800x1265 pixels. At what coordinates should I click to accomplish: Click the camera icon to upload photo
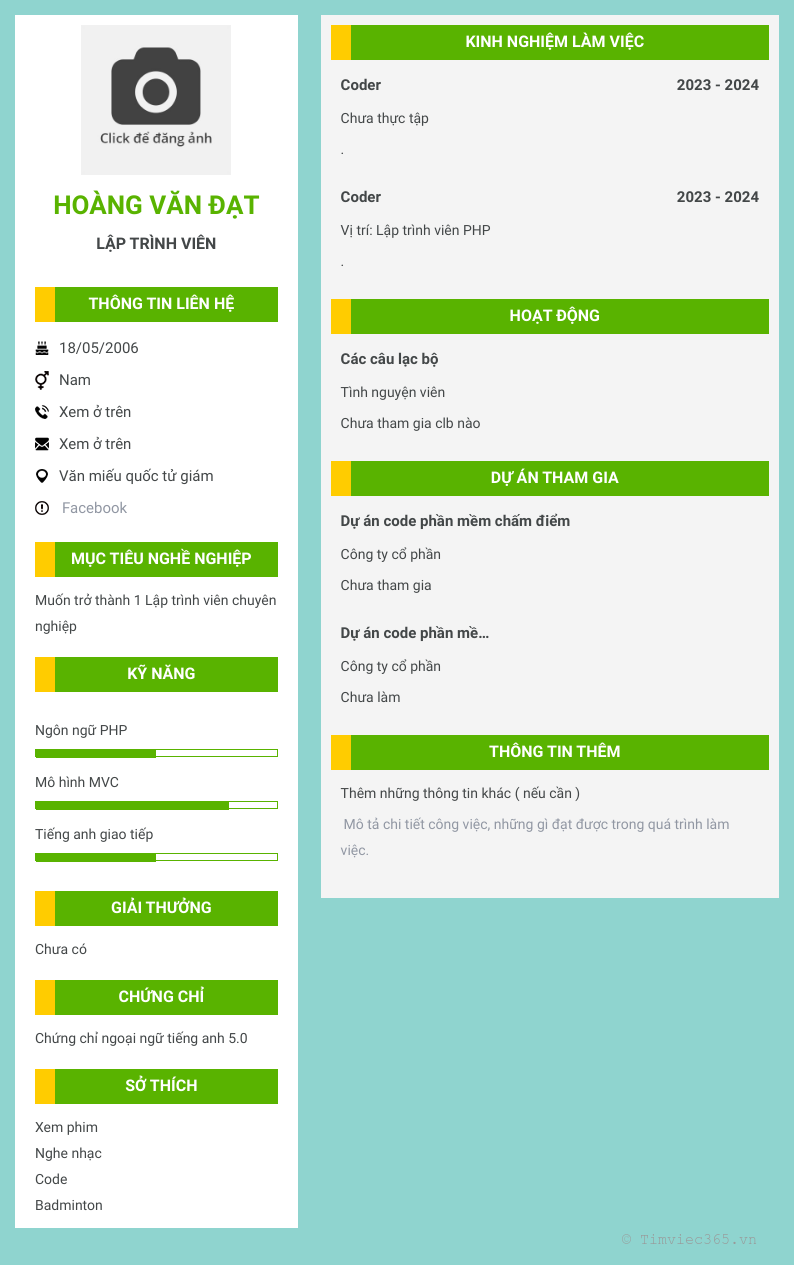[x=156, y=100]
